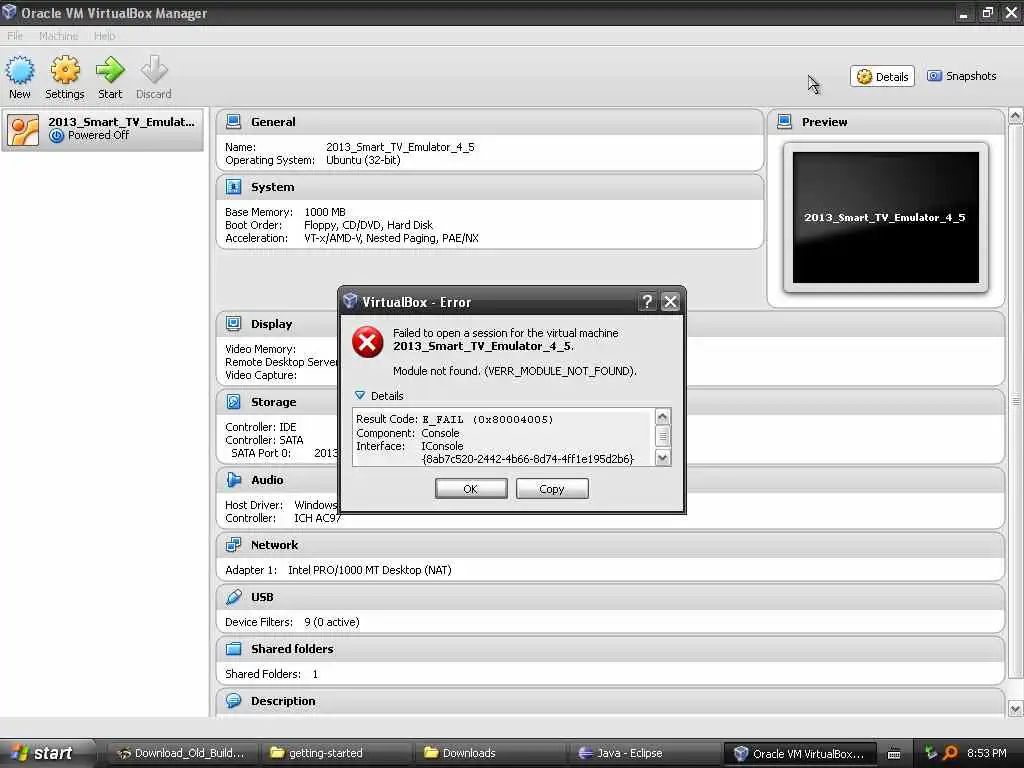Viewport: 1024px width, 768px height.
Task: Switch to the Downloads folder taskbar item
Action: coord(491,754)
